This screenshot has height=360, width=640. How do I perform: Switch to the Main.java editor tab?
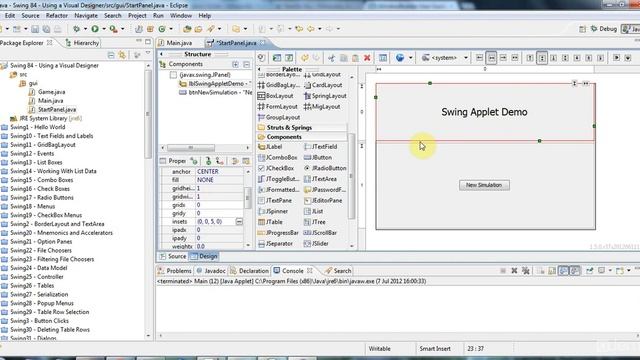click(176, 43)
